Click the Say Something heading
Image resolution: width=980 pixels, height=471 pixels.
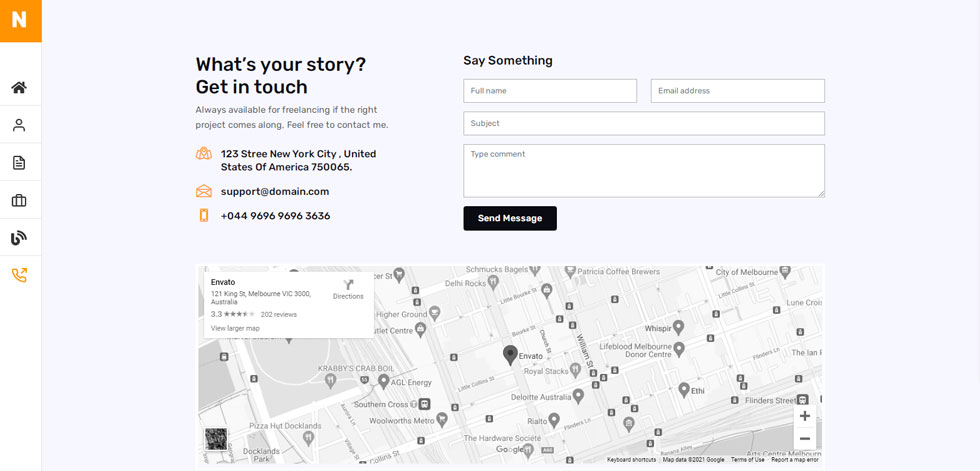pyautogui.click(x=508, y=61)
